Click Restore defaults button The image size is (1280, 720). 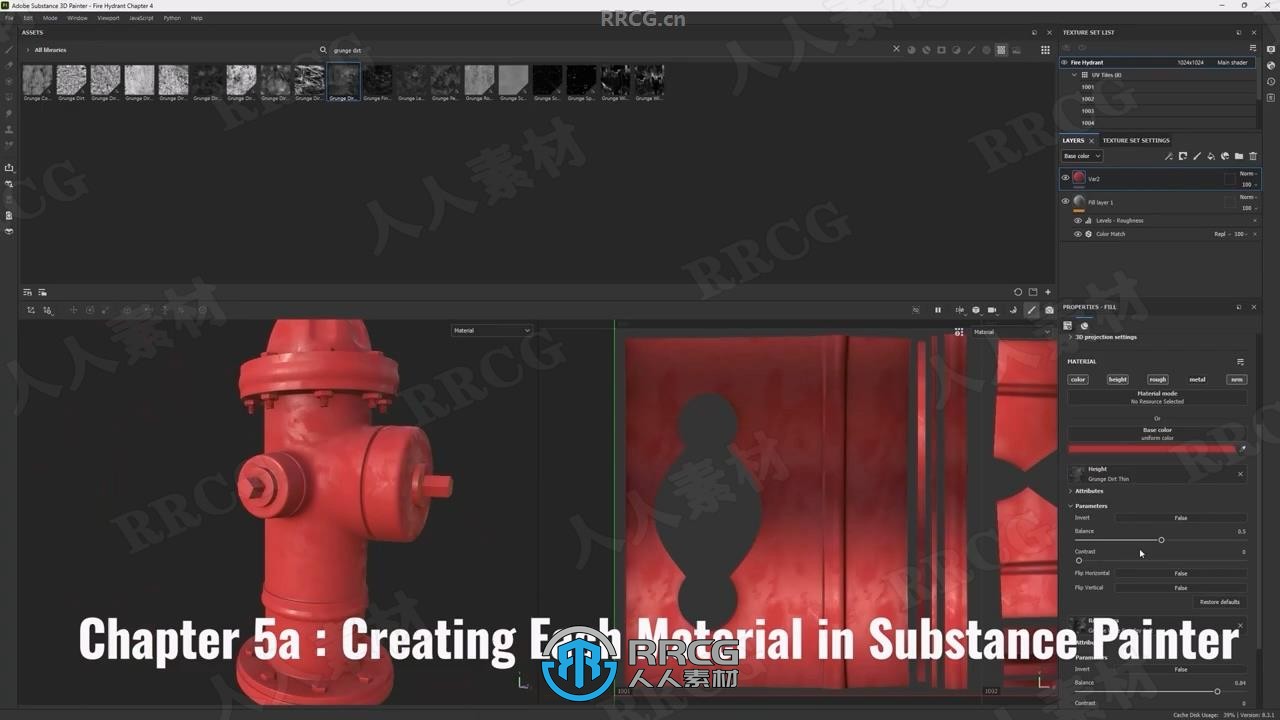pos(1220,602)
